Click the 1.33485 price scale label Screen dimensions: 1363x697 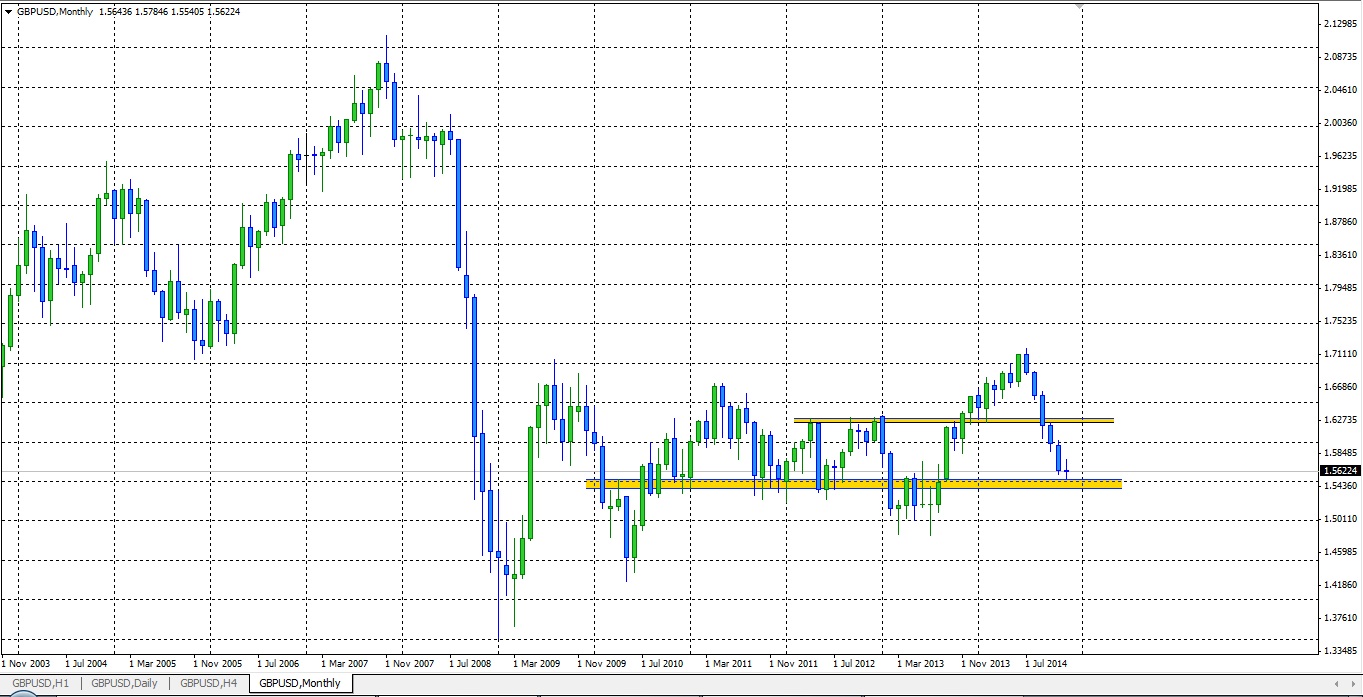point(1339,650)
